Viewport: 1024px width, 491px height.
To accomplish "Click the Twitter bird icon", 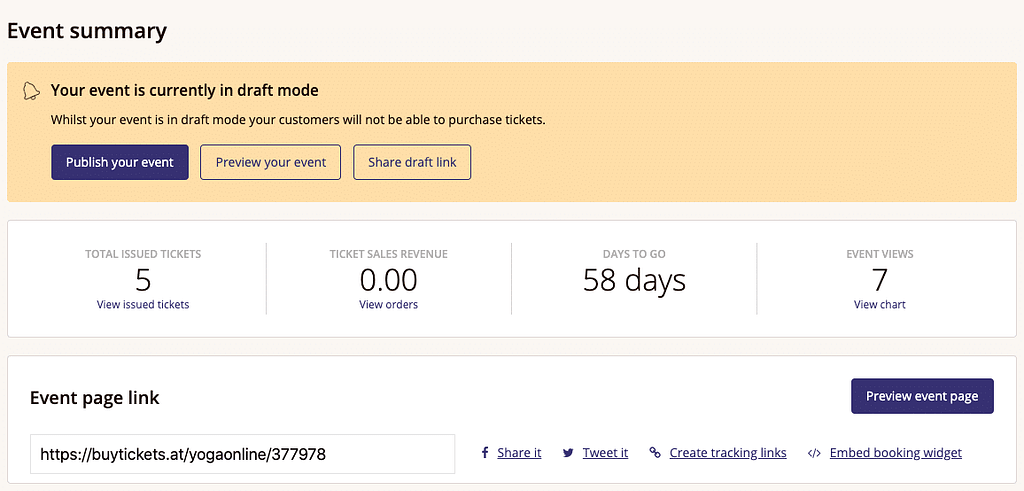I will coord(568,452).
